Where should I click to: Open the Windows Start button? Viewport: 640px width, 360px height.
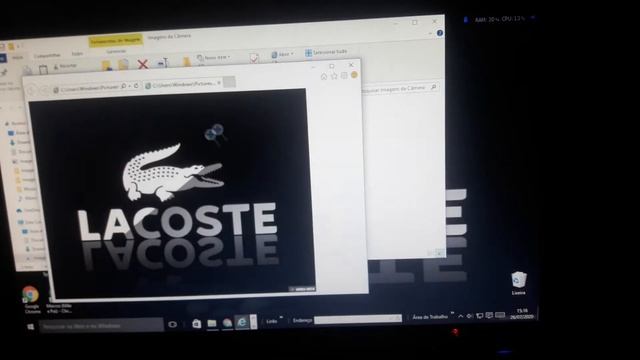click(x=30, y=327)
